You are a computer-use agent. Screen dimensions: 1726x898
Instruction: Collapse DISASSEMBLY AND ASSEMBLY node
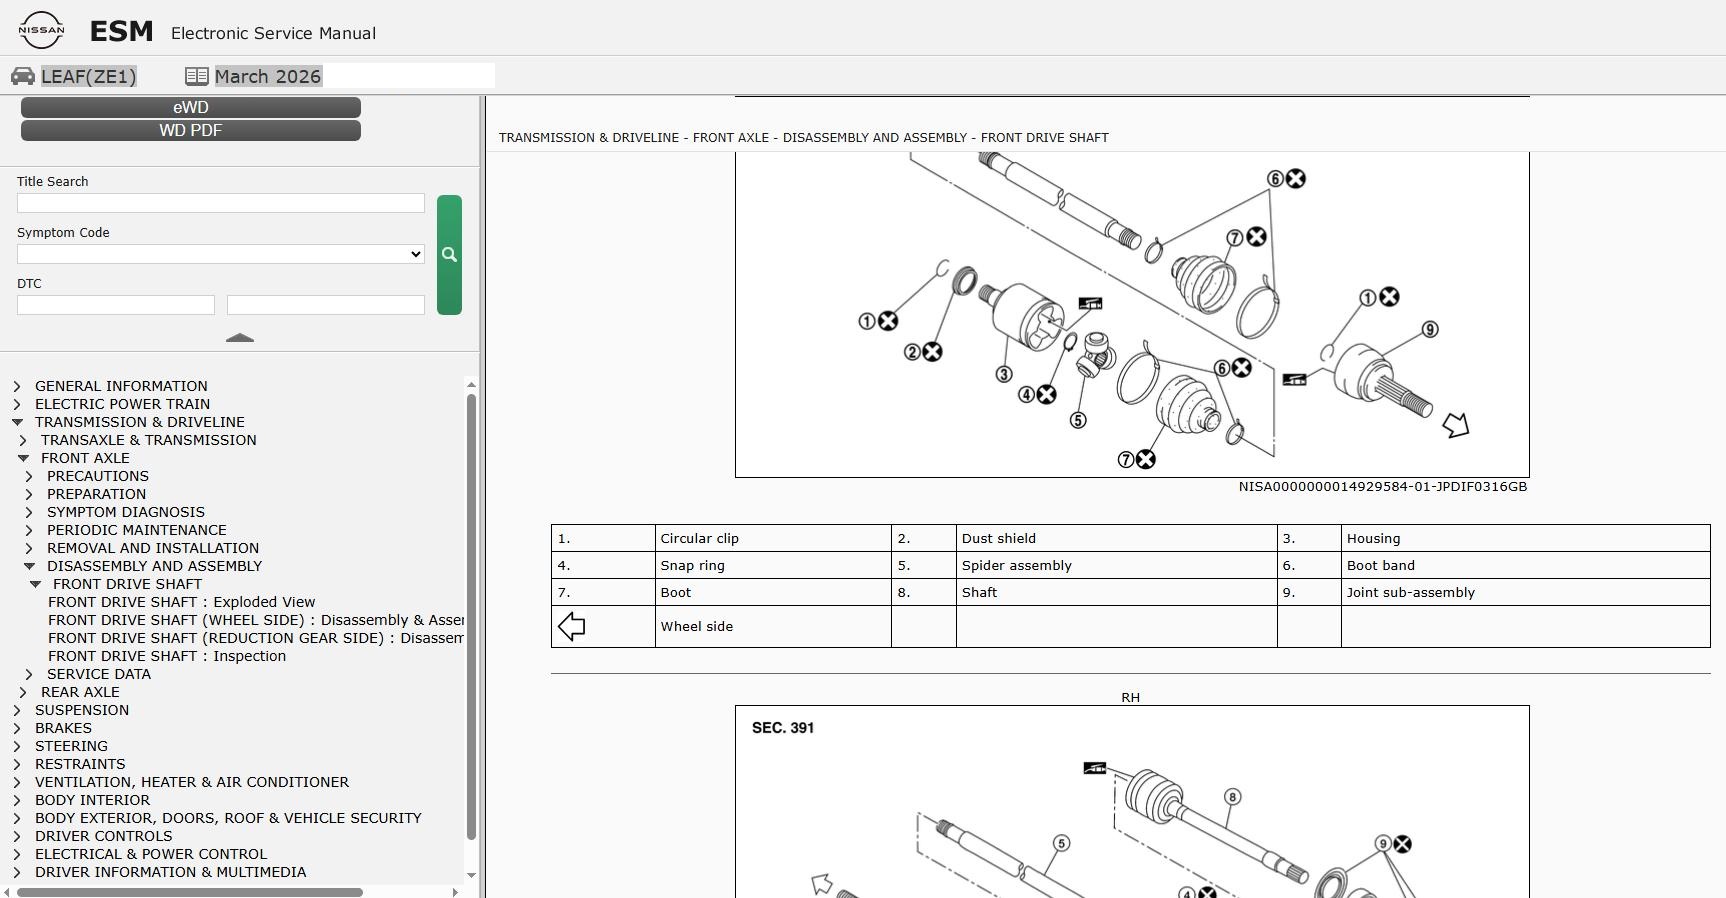tap(29, 566)
